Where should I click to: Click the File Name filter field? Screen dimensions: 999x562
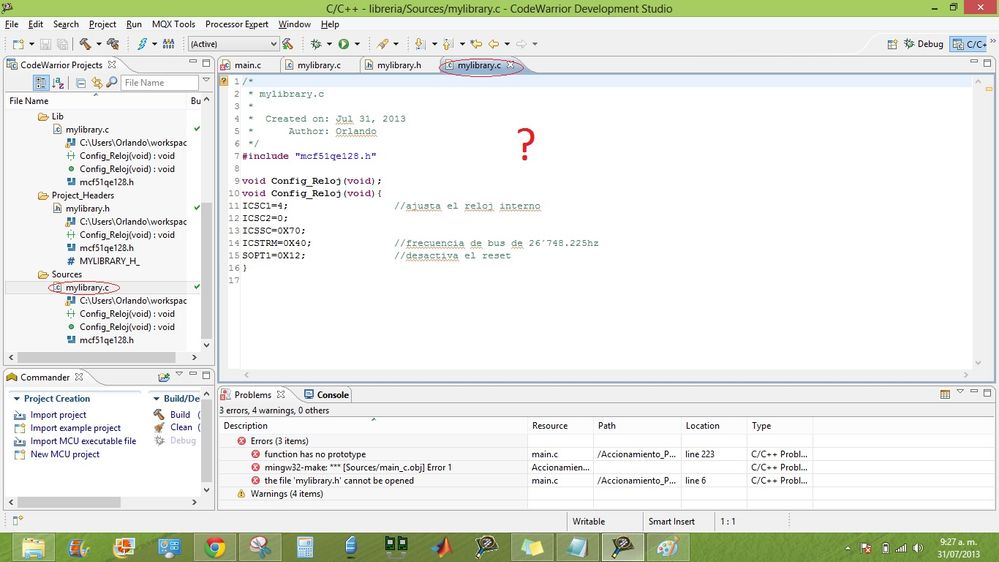159,83
